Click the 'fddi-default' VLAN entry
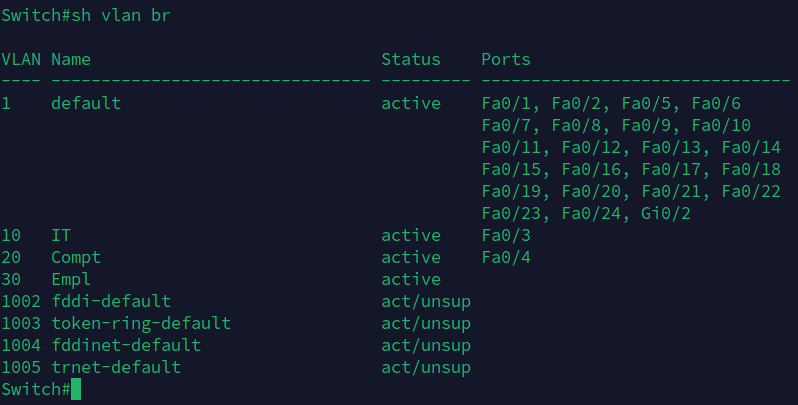Screen dimensions: 798x405 111,301
